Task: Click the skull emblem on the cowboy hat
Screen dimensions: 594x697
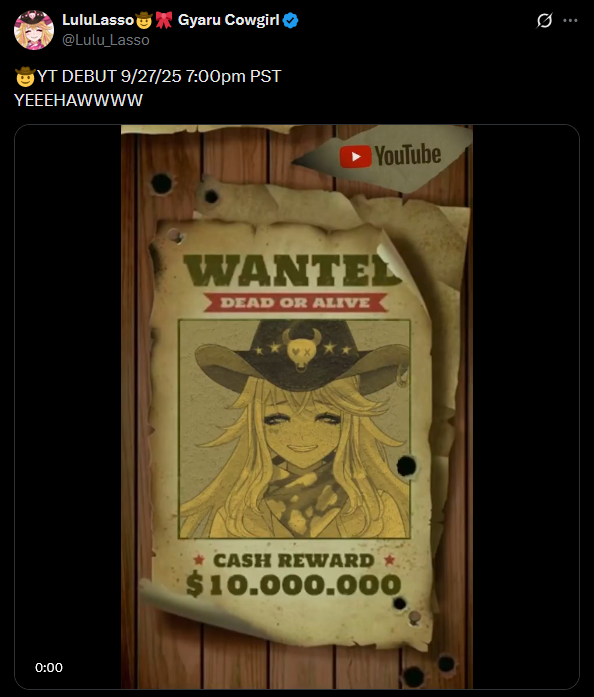Action: click(x=301, y=349)
